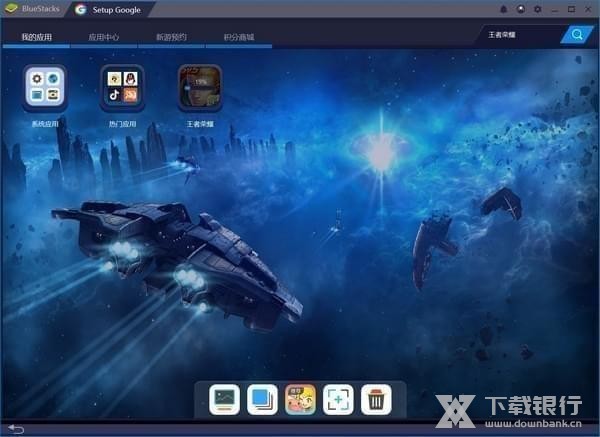600x437 pixels.
Task: Open the settings gear in the title bar
Action: 537,9
